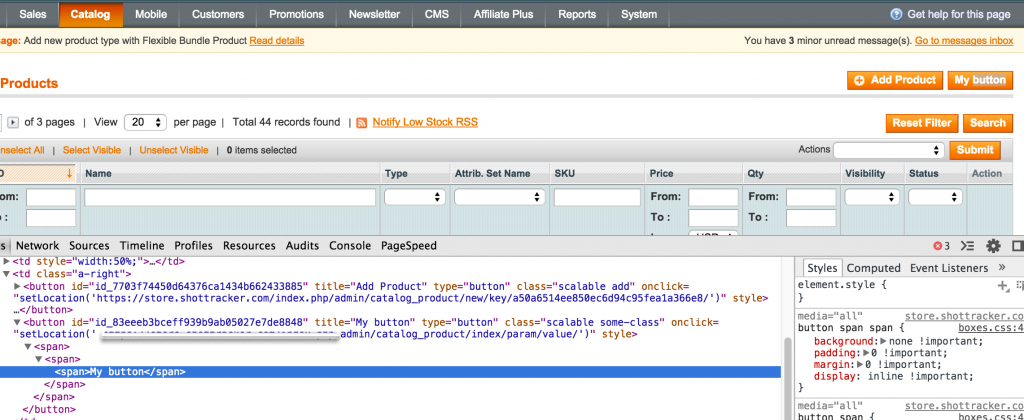Sort by the SKU column header

tap(564, 173)
